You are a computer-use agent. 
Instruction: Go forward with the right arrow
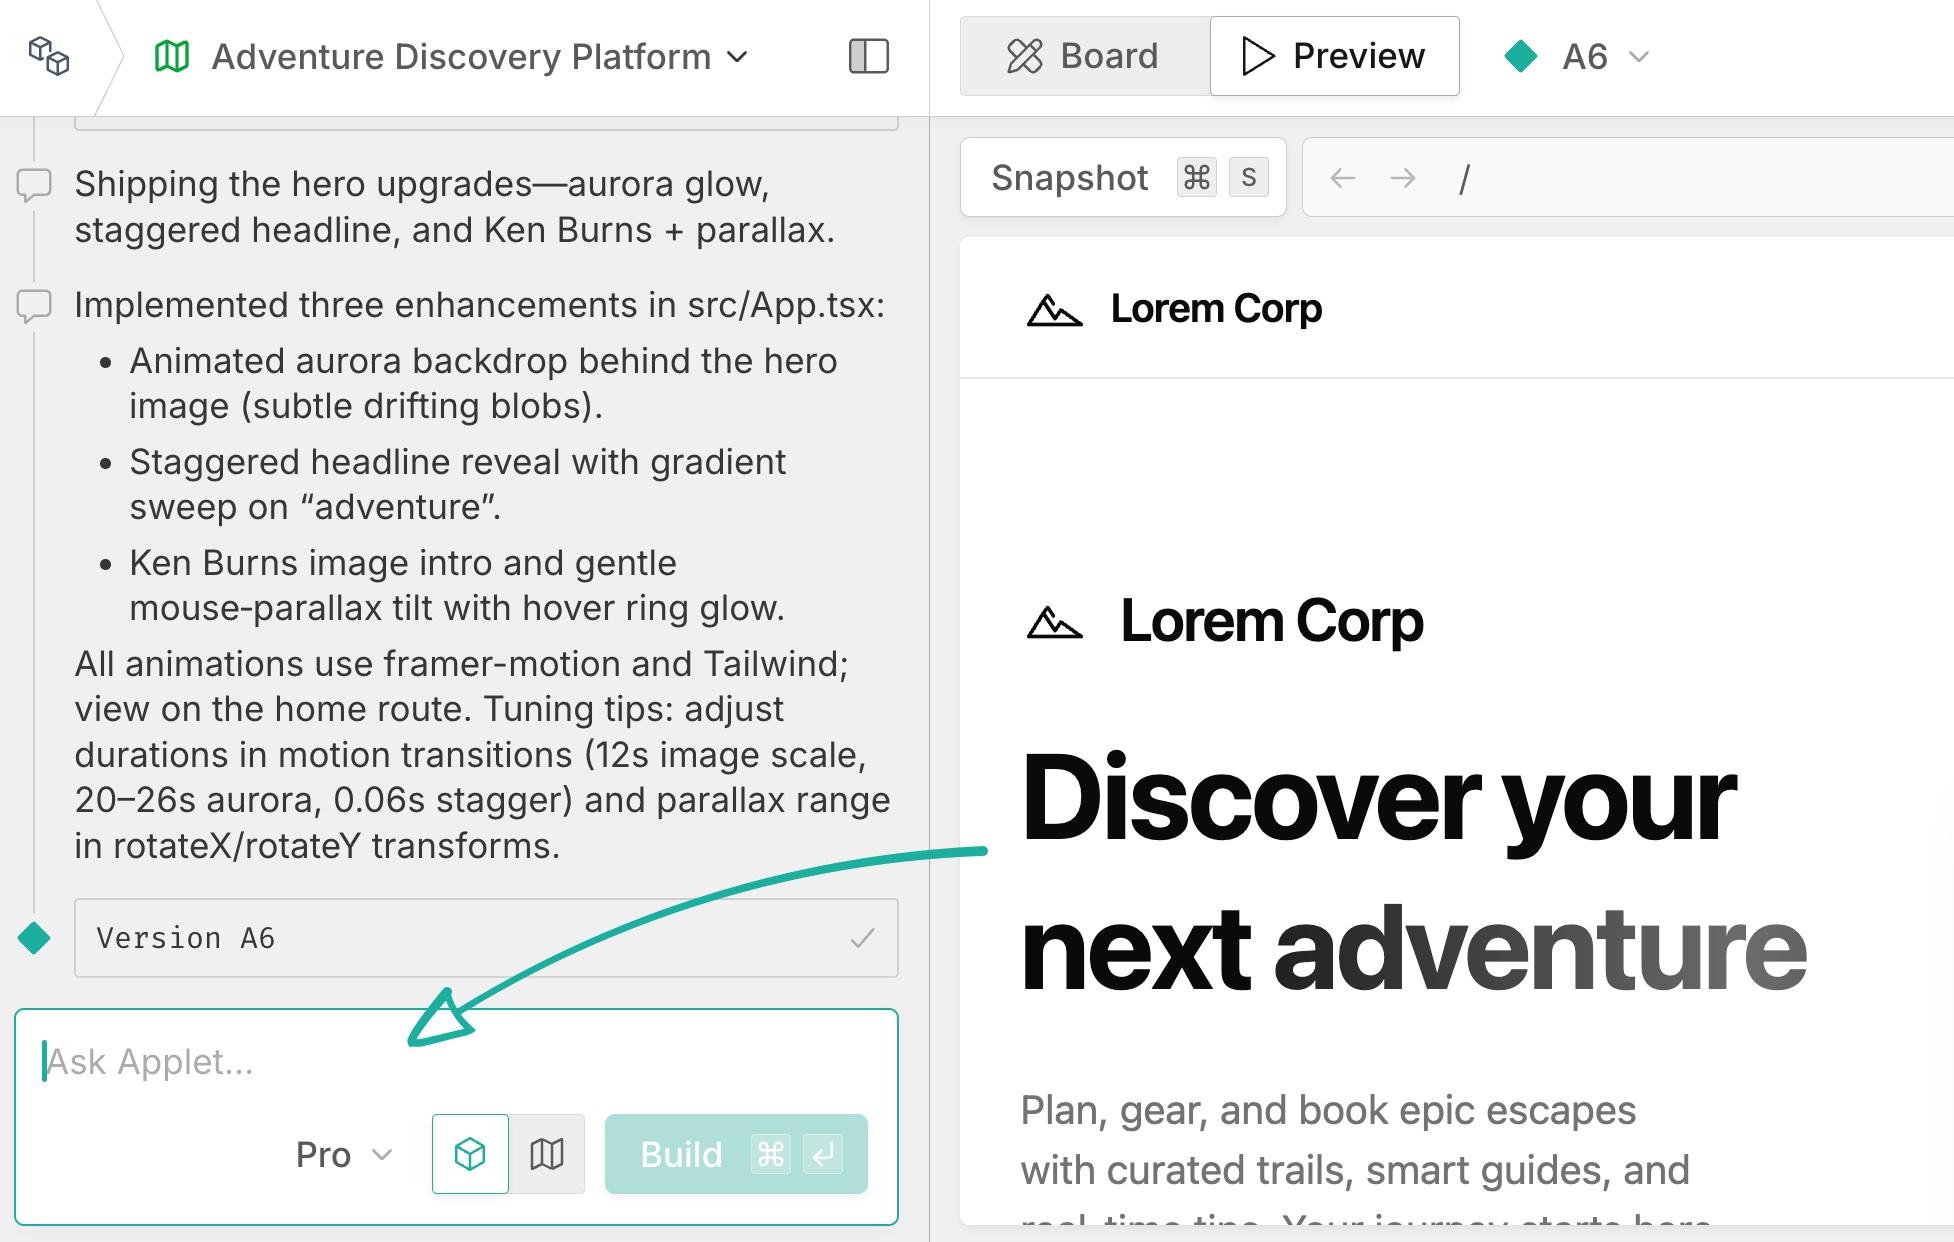click(x=1402, y=178)
